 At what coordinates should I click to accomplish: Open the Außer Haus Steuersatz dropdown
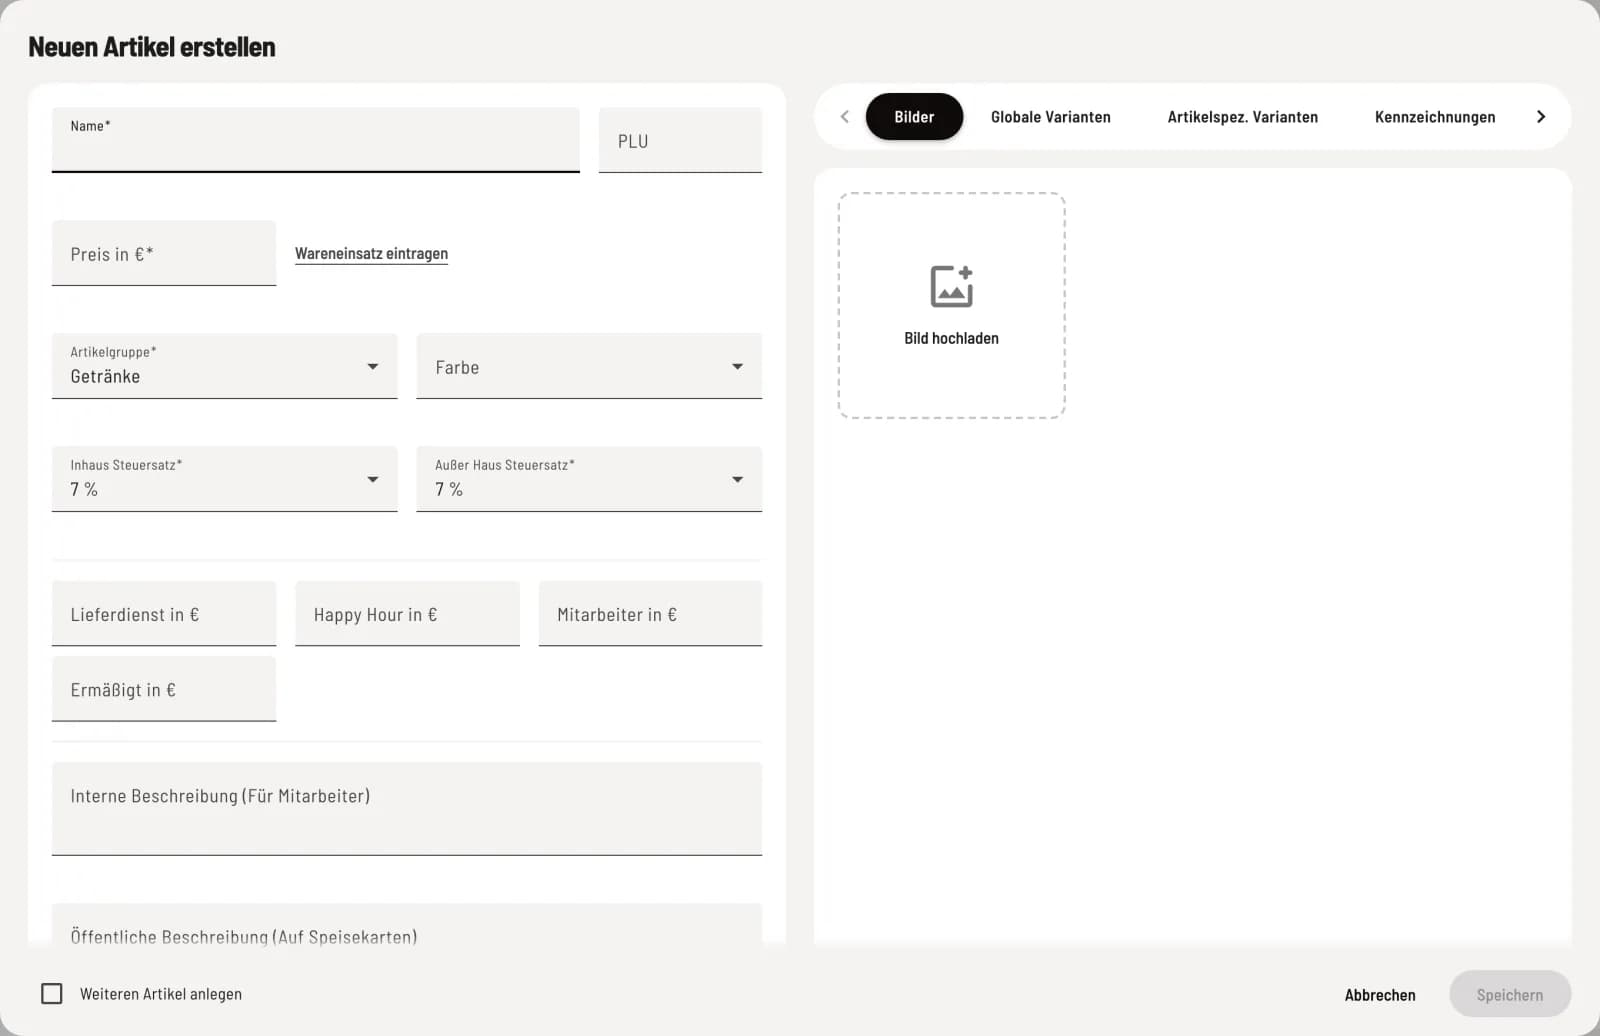(x=589, y=479)
